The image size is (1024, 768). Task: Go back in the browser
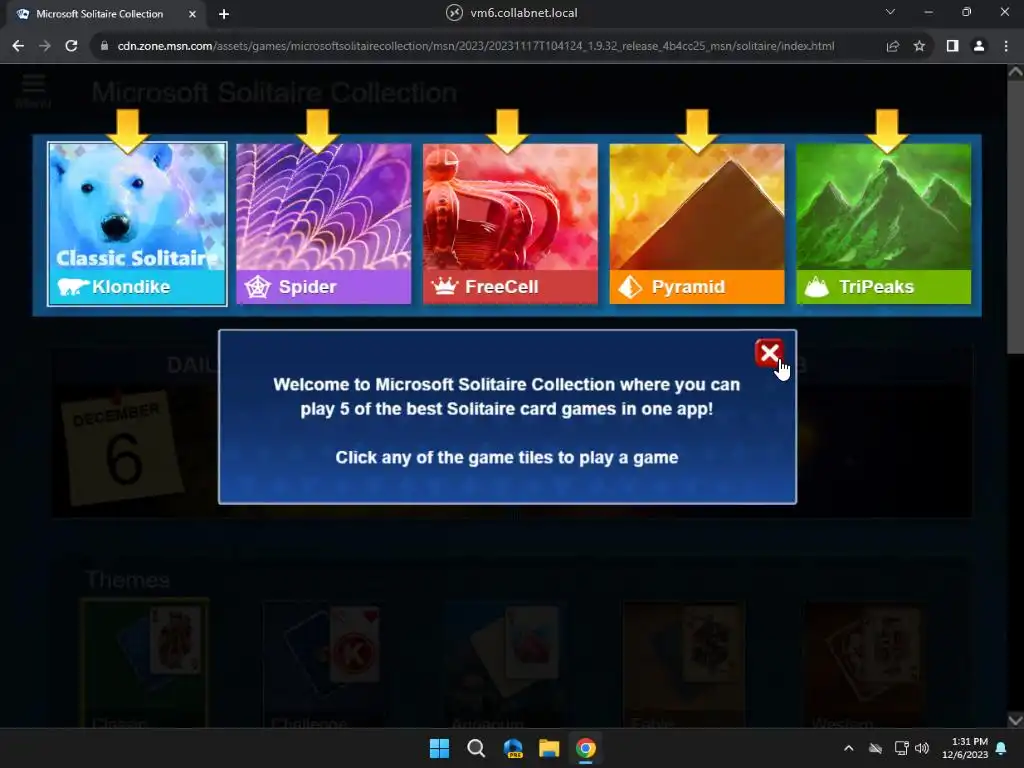pos(18,46)
